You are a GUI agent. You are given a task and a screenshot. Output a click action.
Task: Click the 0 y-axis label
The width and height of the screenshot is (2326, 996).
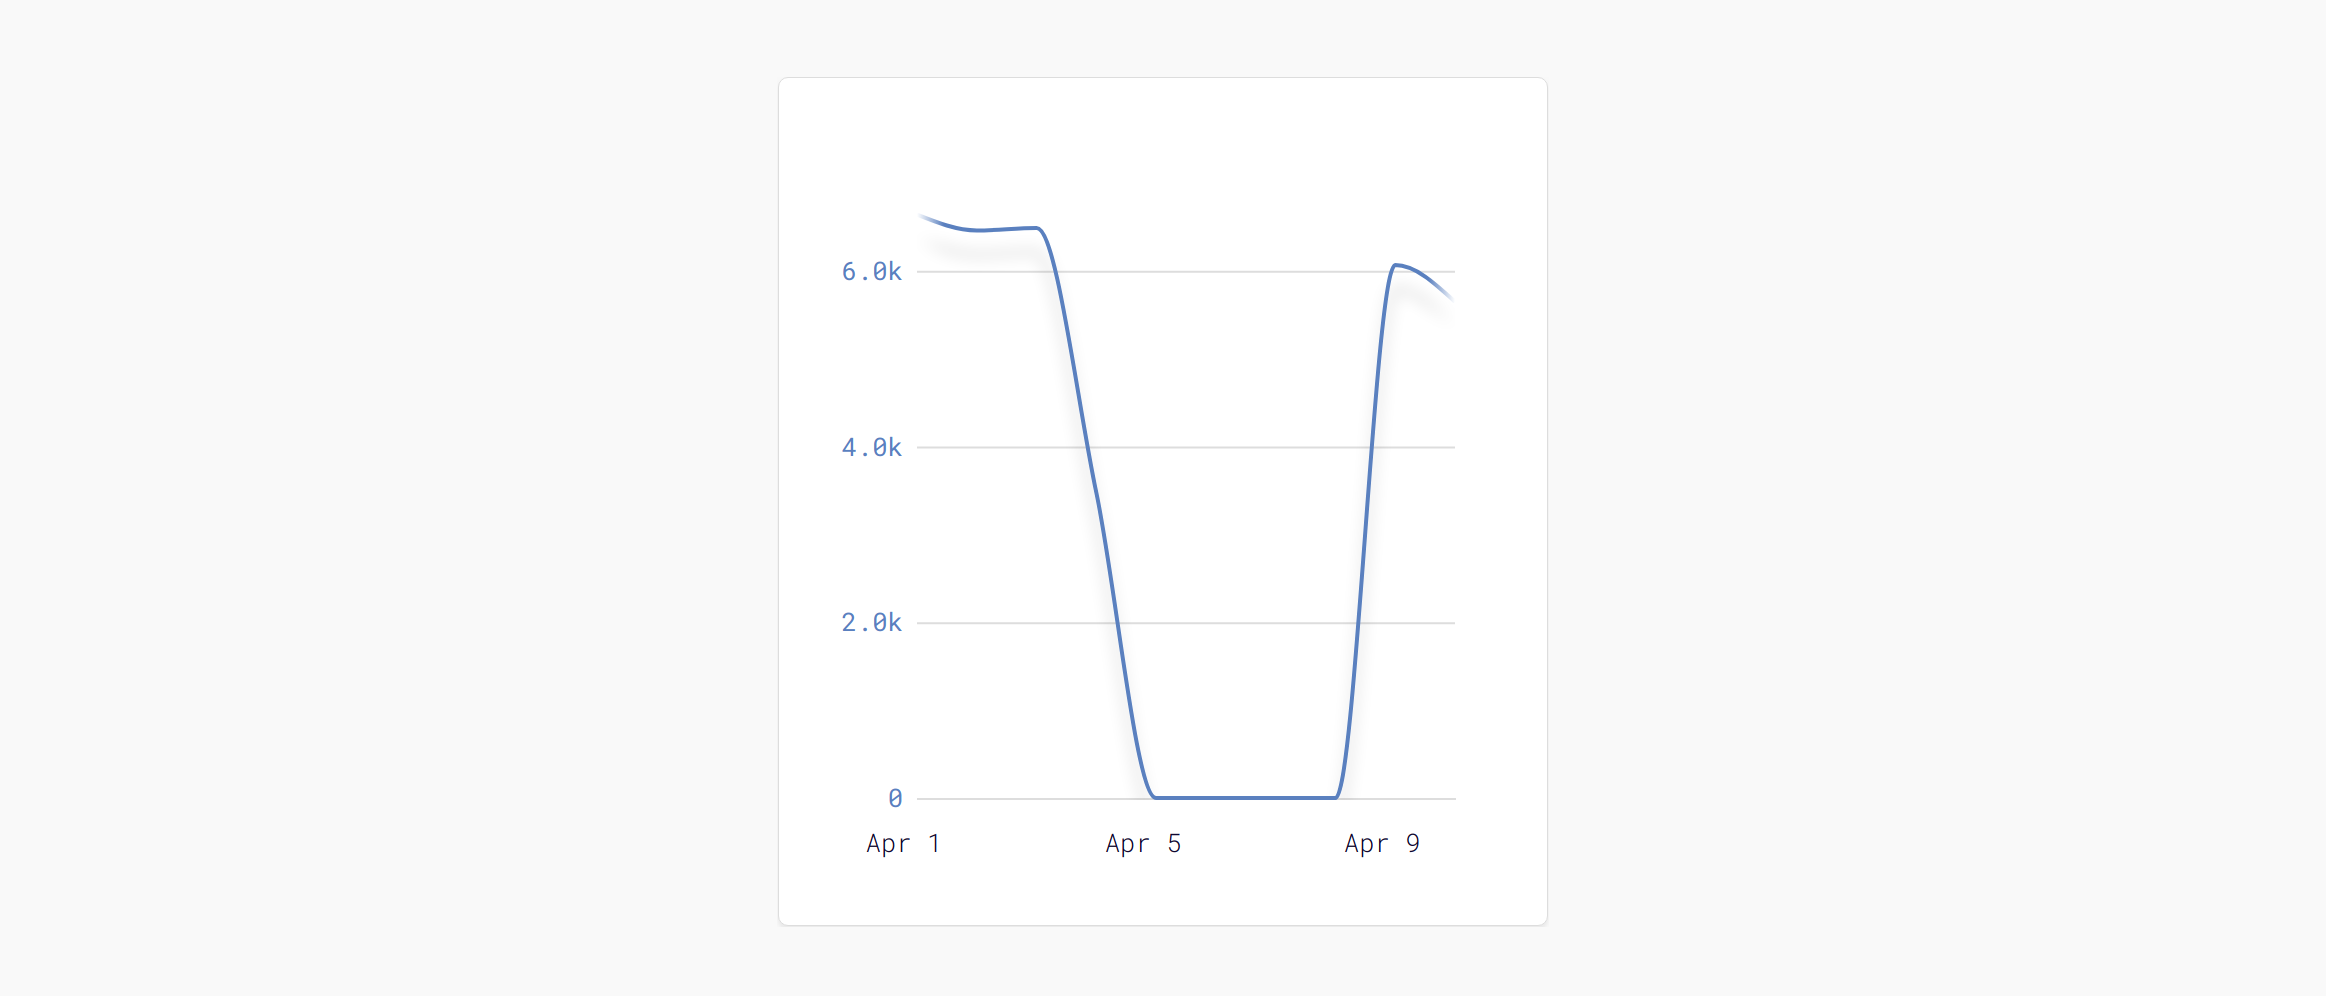pos(895,798)
